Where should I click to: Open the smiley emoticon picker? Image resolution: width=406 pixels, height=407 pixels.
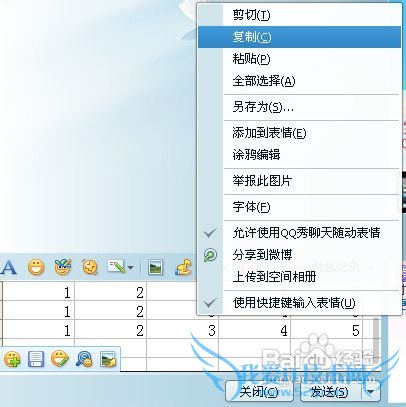(36, 267)
